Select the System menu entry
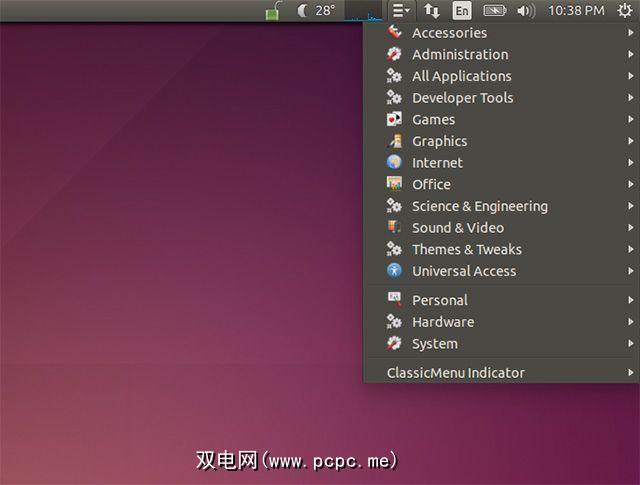640x485 pixels. (x=501, y=343)
